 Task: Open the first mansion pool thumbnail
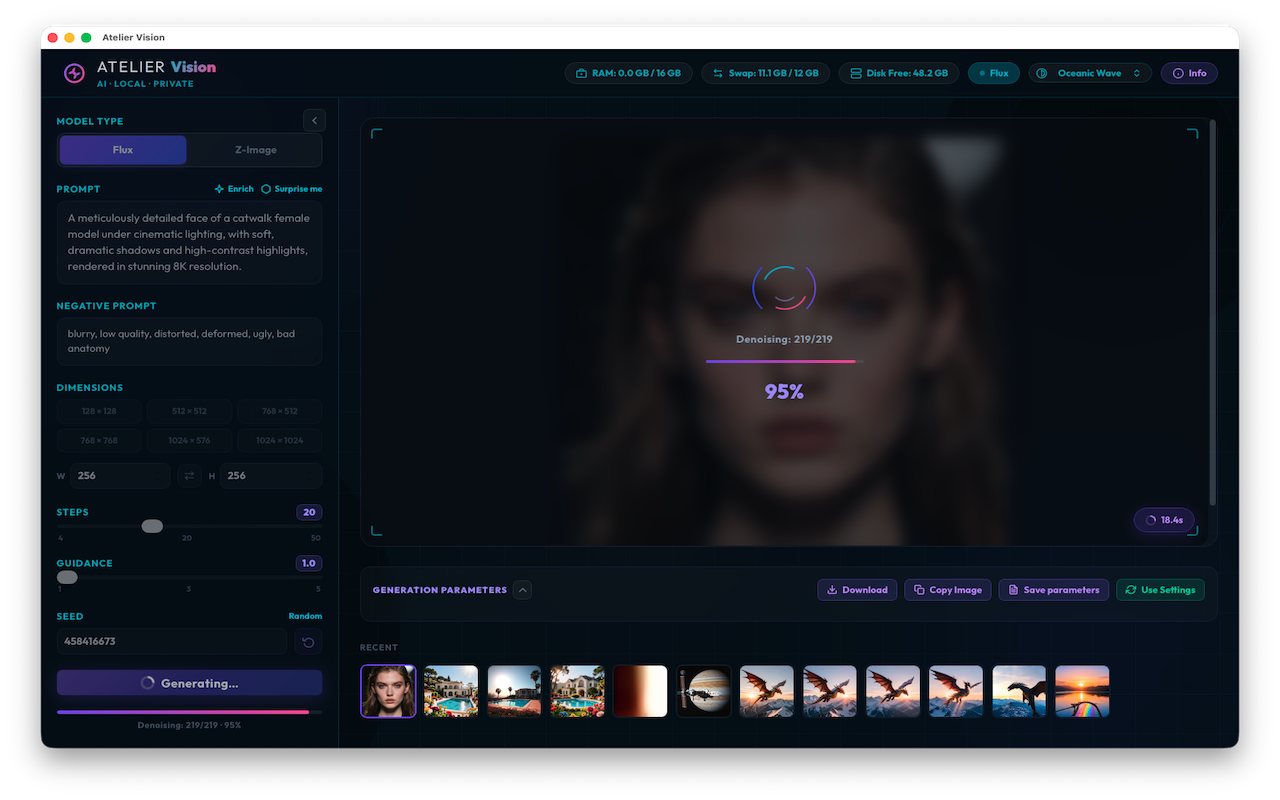(451, 691)
